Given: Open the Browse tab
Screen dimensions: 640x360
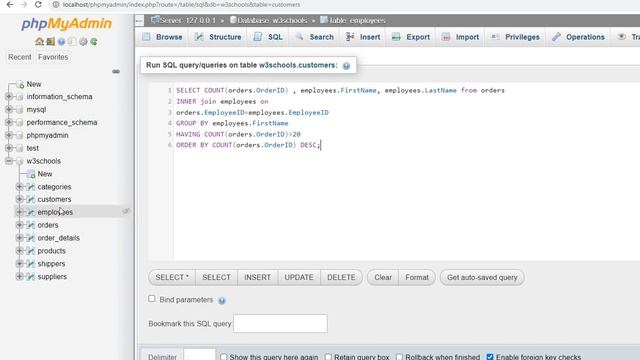Looking at the screenshot, I should coord(162,37).
